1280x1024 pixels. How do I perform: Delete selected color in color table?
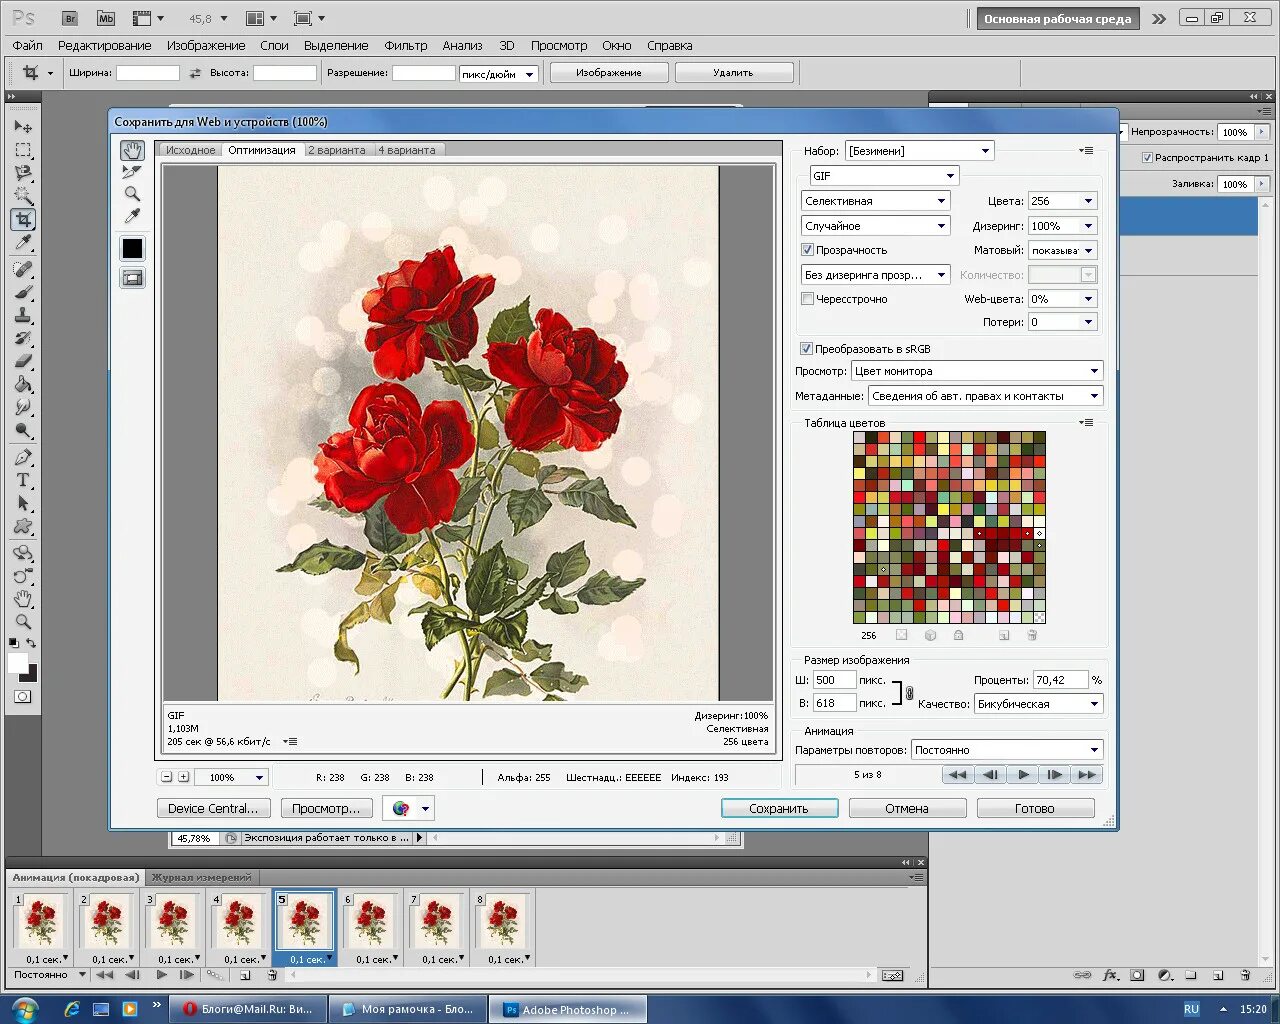pos(1032,635)
